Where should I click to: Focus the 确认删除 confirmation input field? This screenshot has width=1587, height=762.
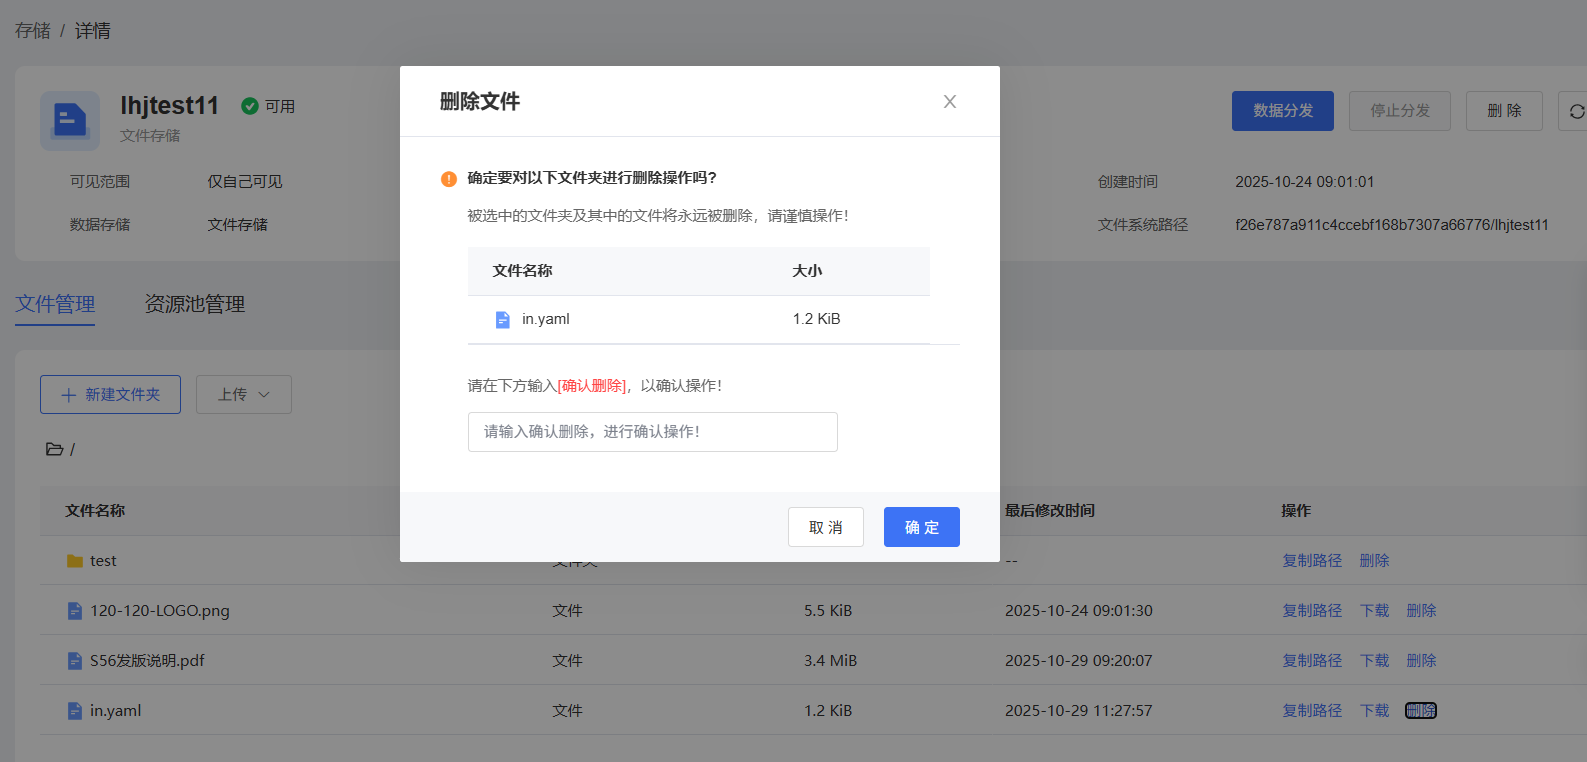(x=652, y=432)
